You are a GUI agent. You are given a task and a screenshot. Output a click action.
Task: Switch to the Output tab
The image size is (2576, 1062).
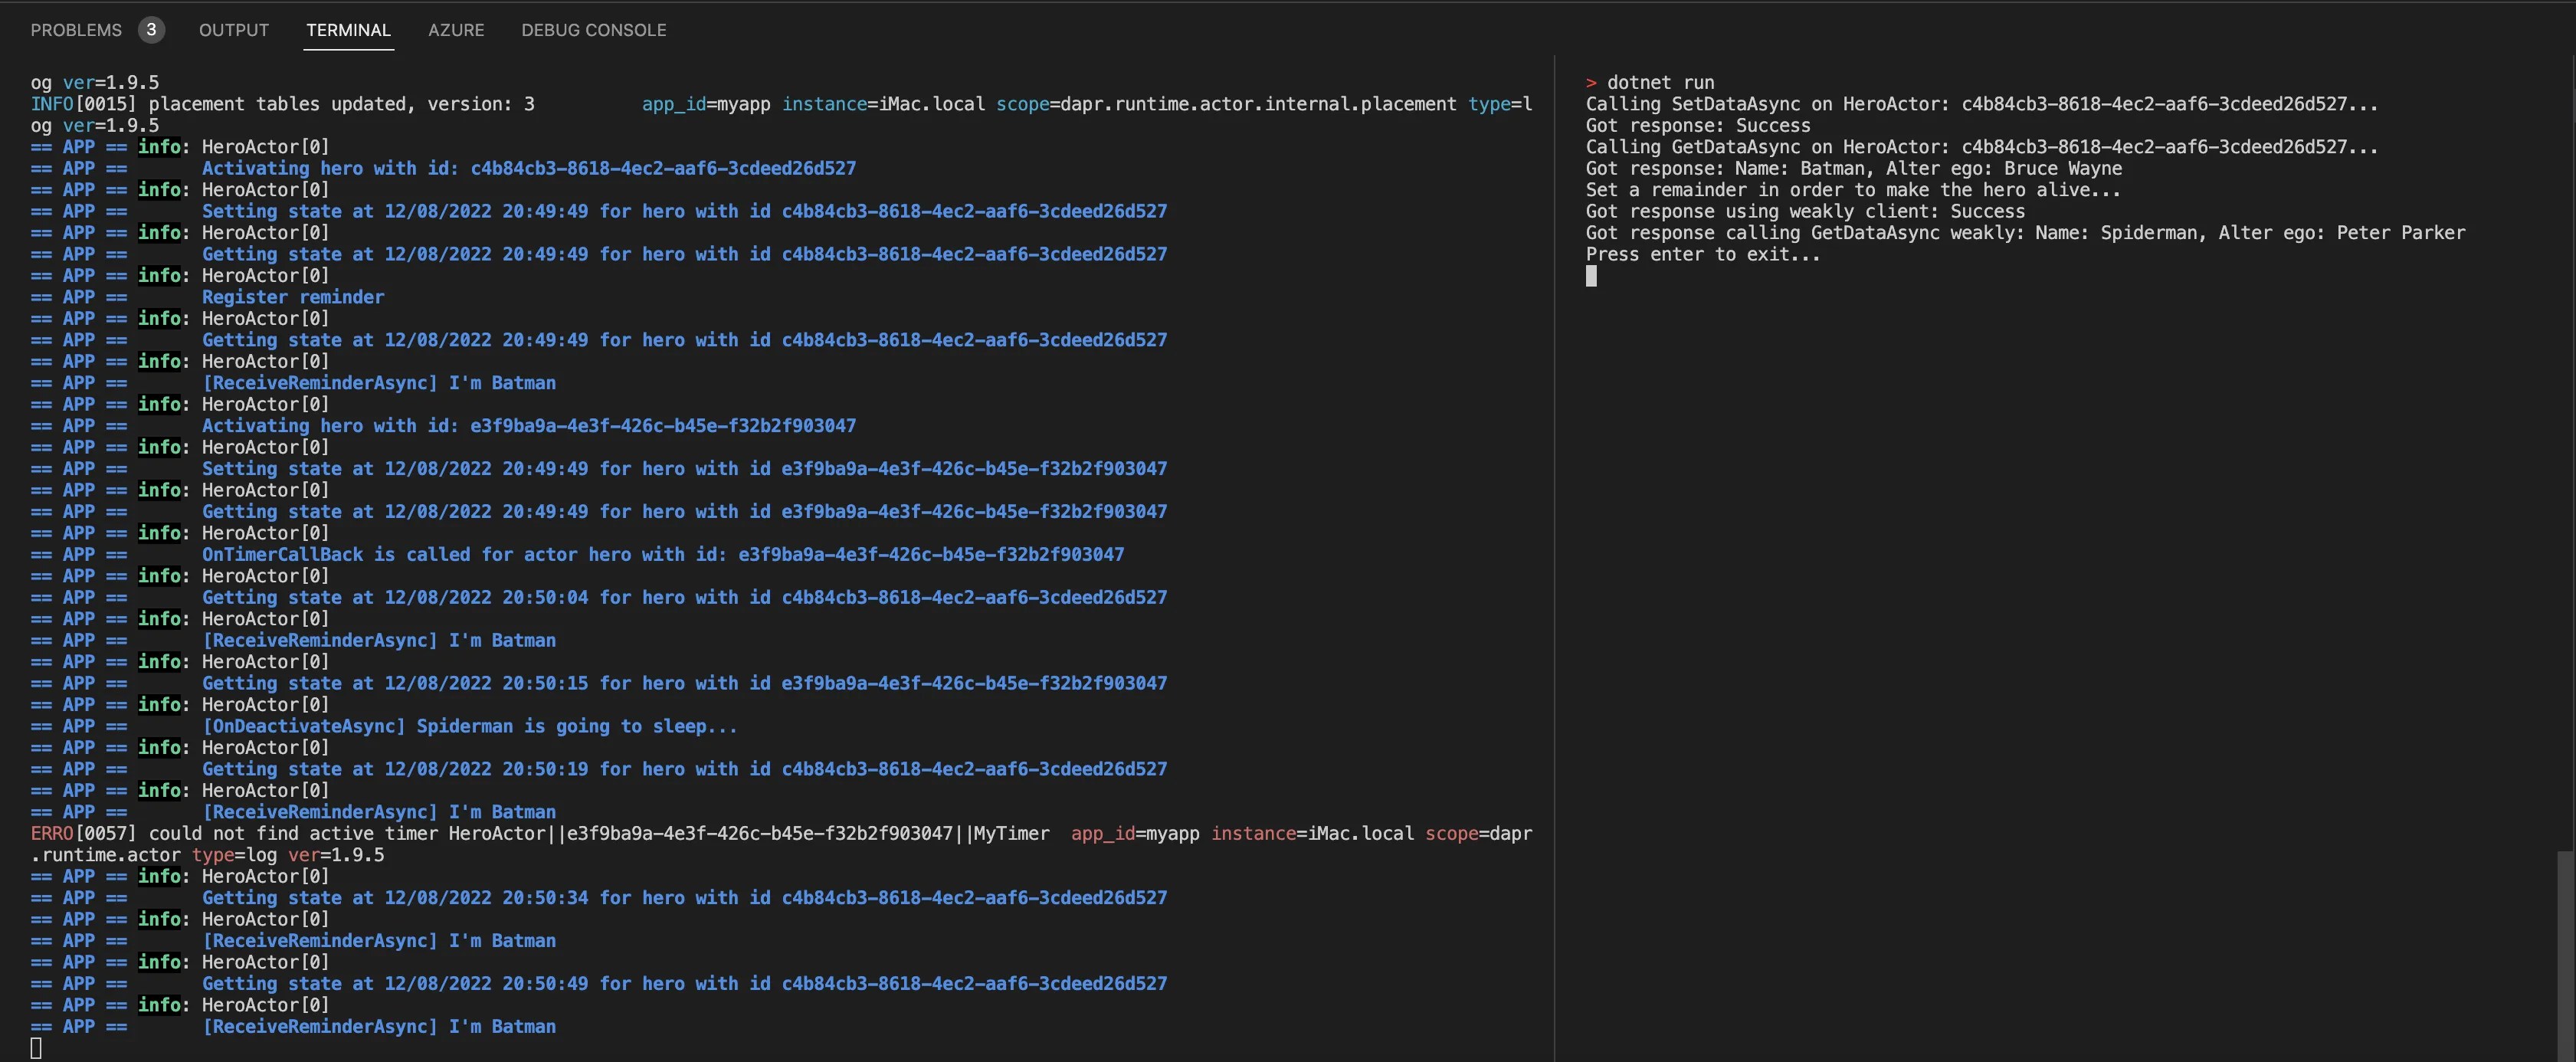pyautogui.click(x=234, y=30)
